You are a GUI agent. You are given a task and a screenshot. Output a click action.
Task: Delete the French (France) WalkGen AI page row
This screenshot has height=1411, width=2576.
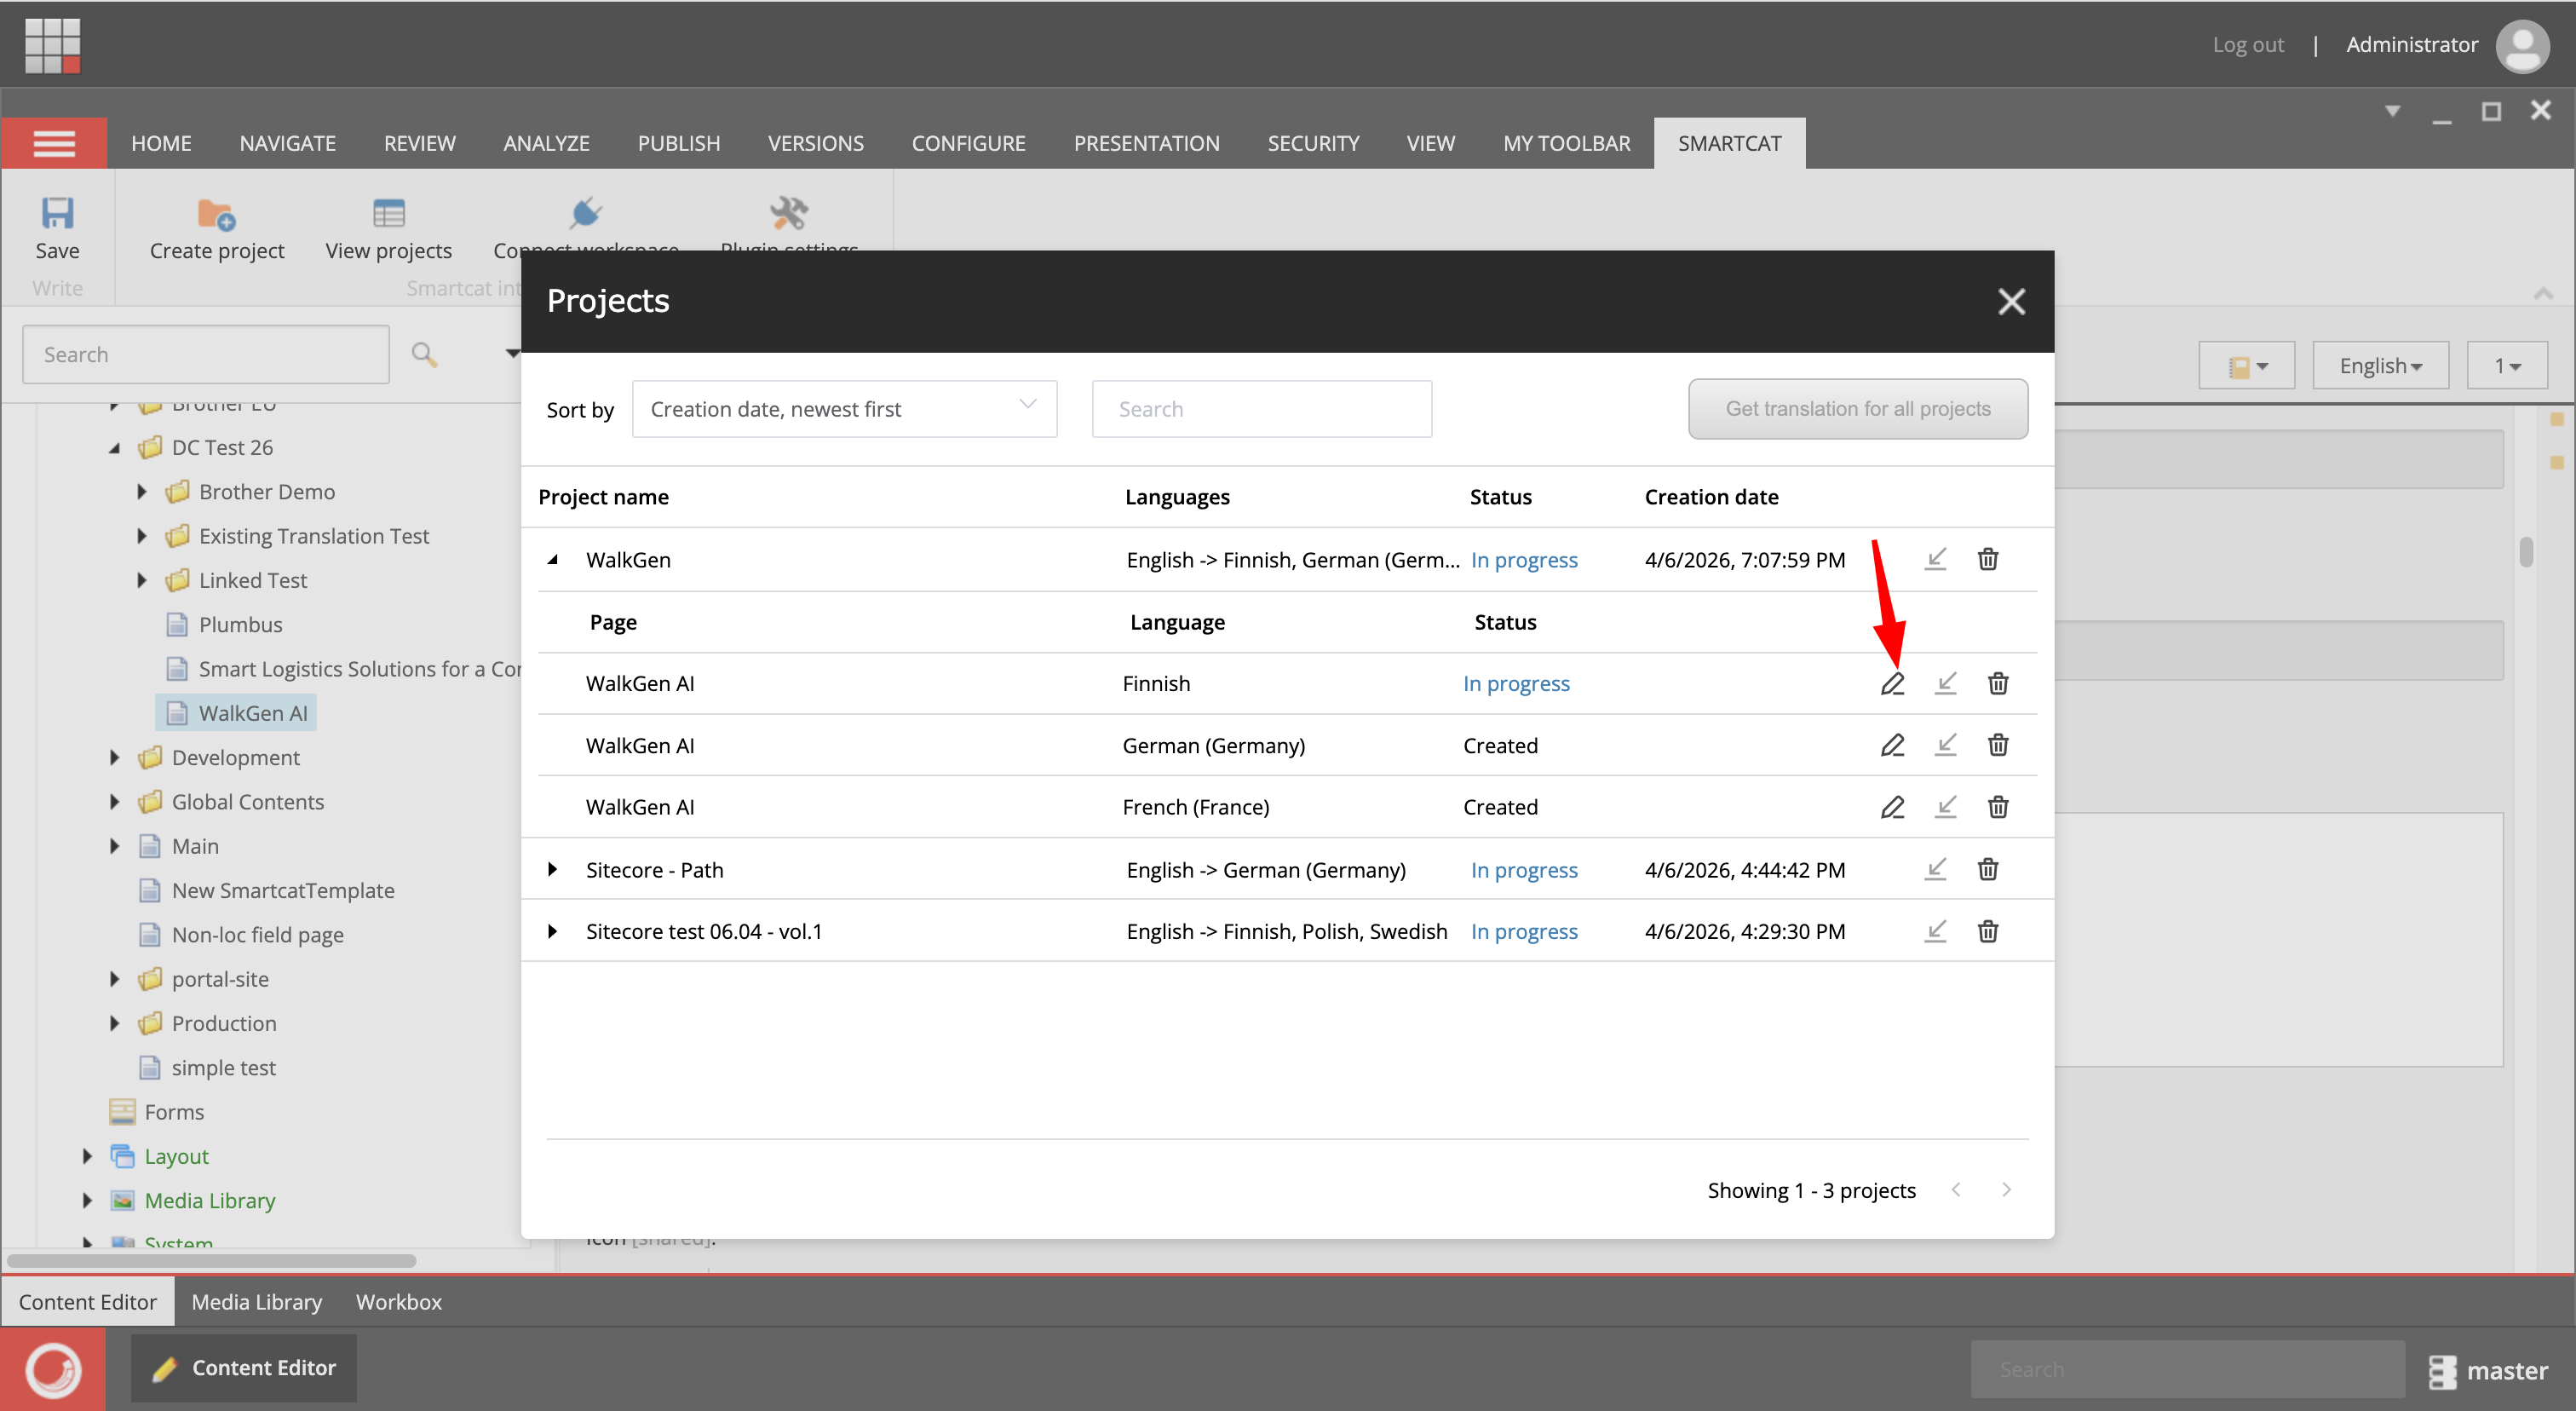(x=1998, y=807)
